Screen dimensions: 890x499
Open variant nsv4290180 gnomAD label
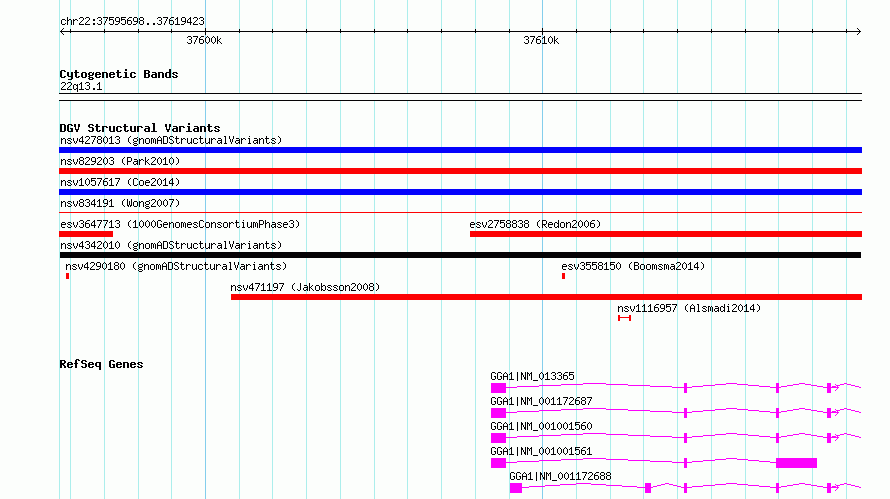click(x=176, y=266)
